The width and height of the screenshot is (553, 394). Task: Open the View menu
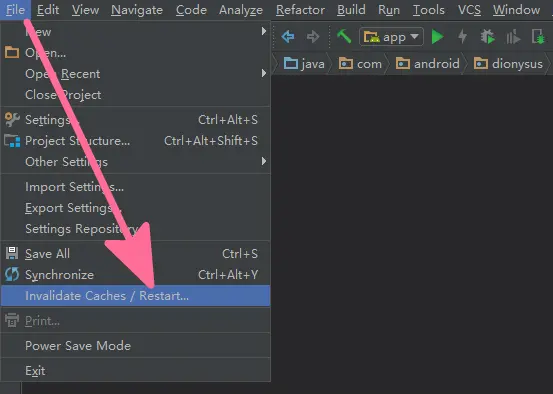(x=85, y=10)
